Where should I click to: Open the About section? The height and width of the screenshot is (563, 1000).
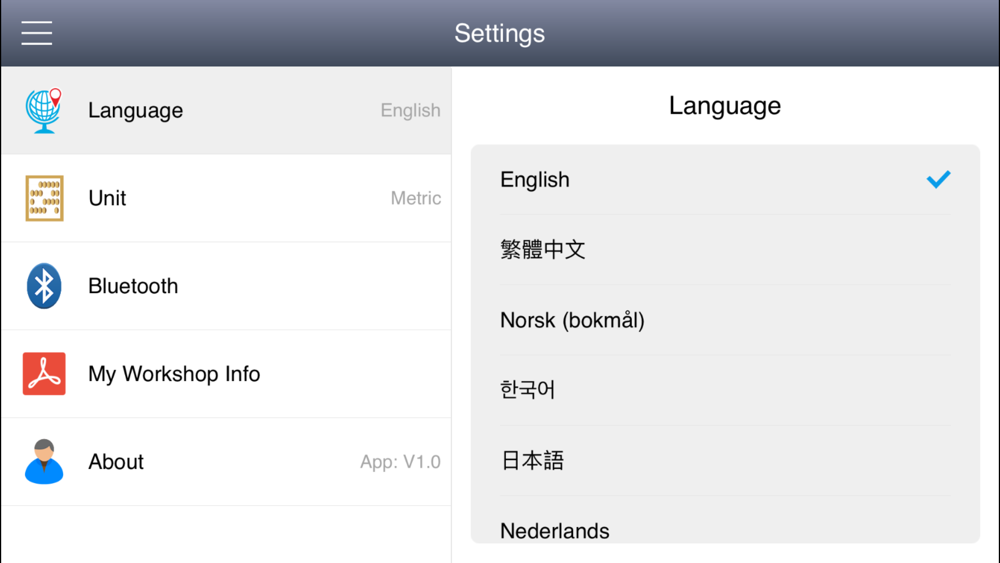tap(226, 462)
